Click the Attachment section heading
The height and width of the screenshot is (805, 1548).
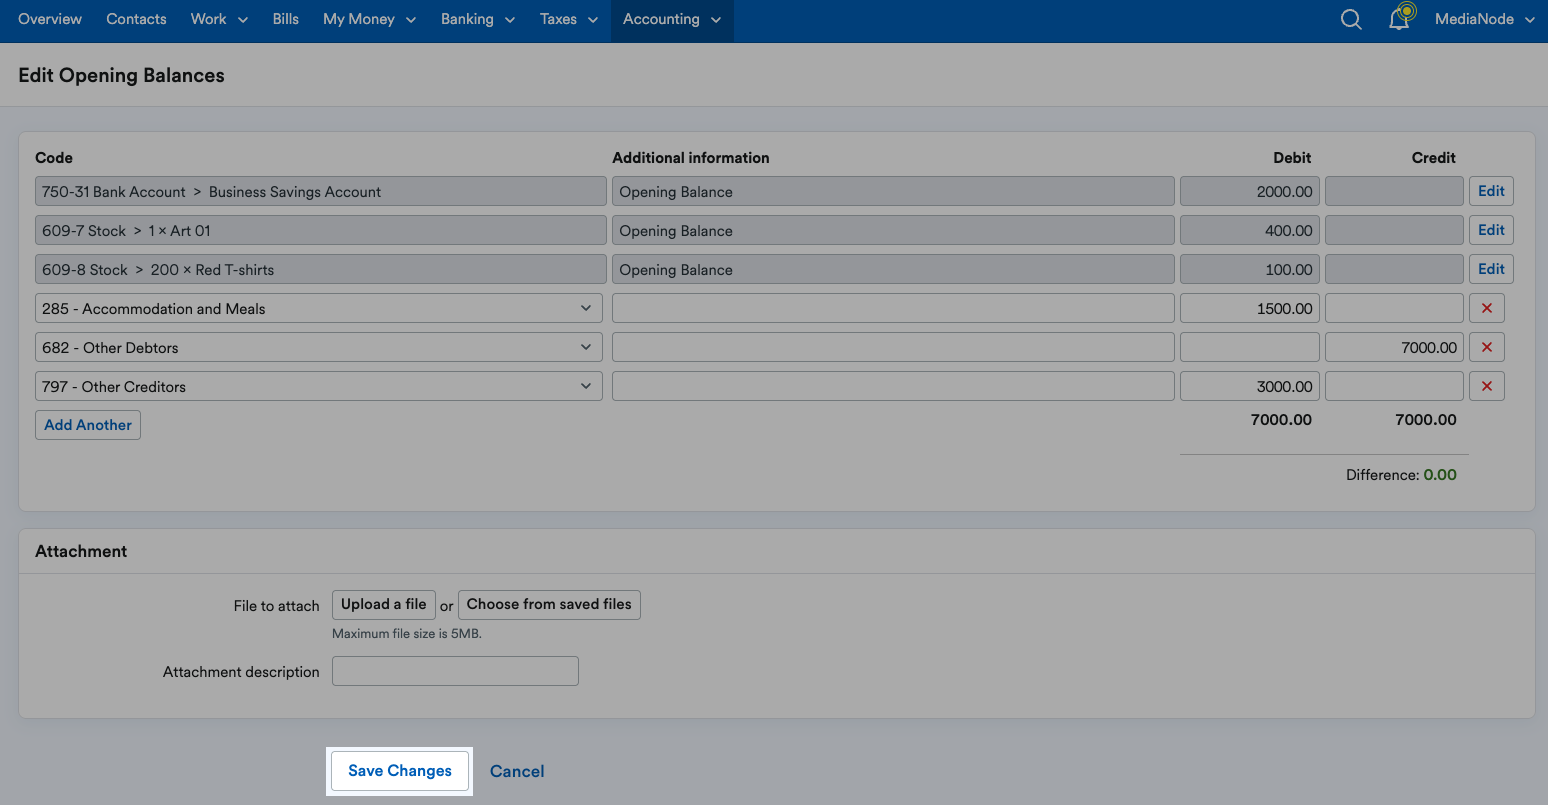point(81,551)
